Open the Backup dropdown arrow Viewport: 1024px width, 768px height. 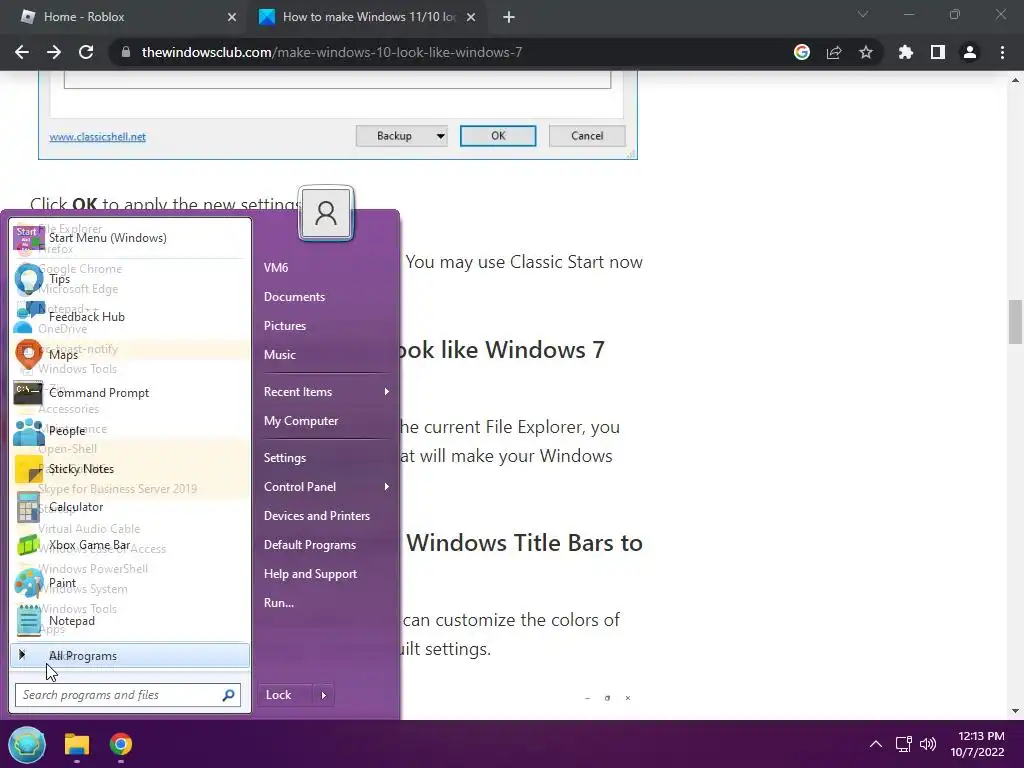click(x=441, y=136)
